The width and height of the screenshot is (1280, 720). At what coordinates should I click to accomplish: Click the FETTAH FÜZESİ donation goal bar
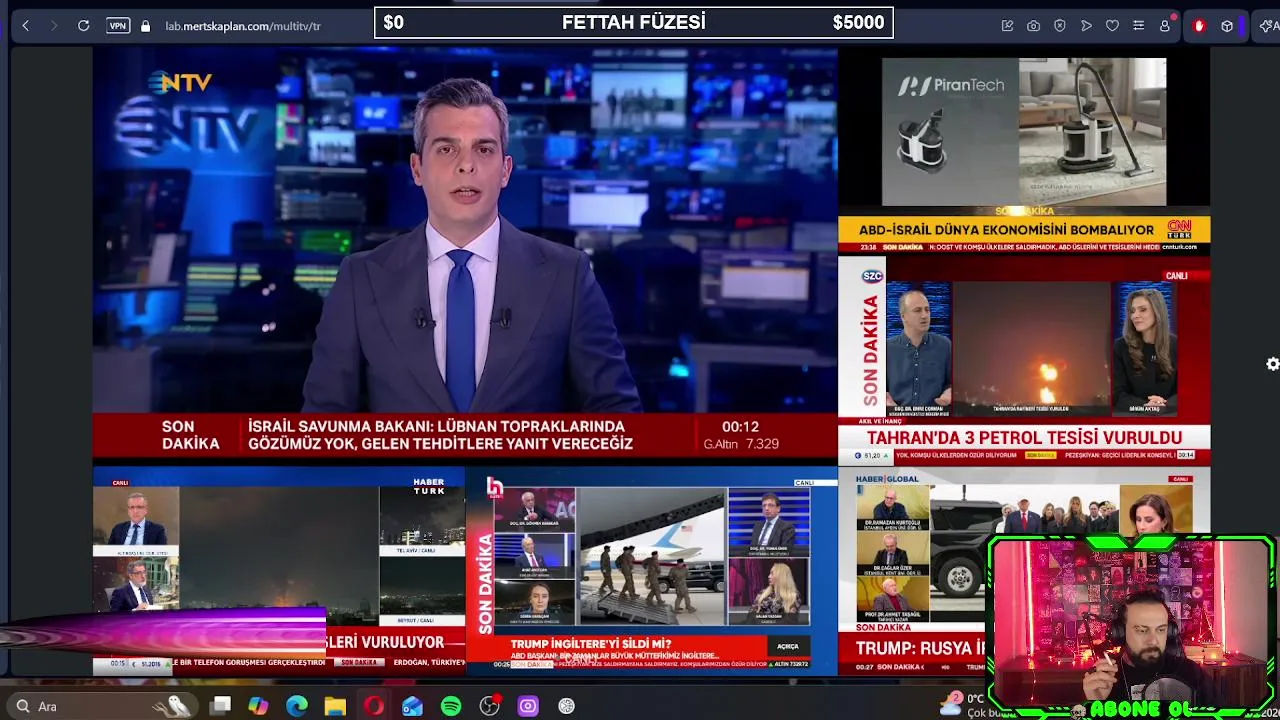[633, 22]
